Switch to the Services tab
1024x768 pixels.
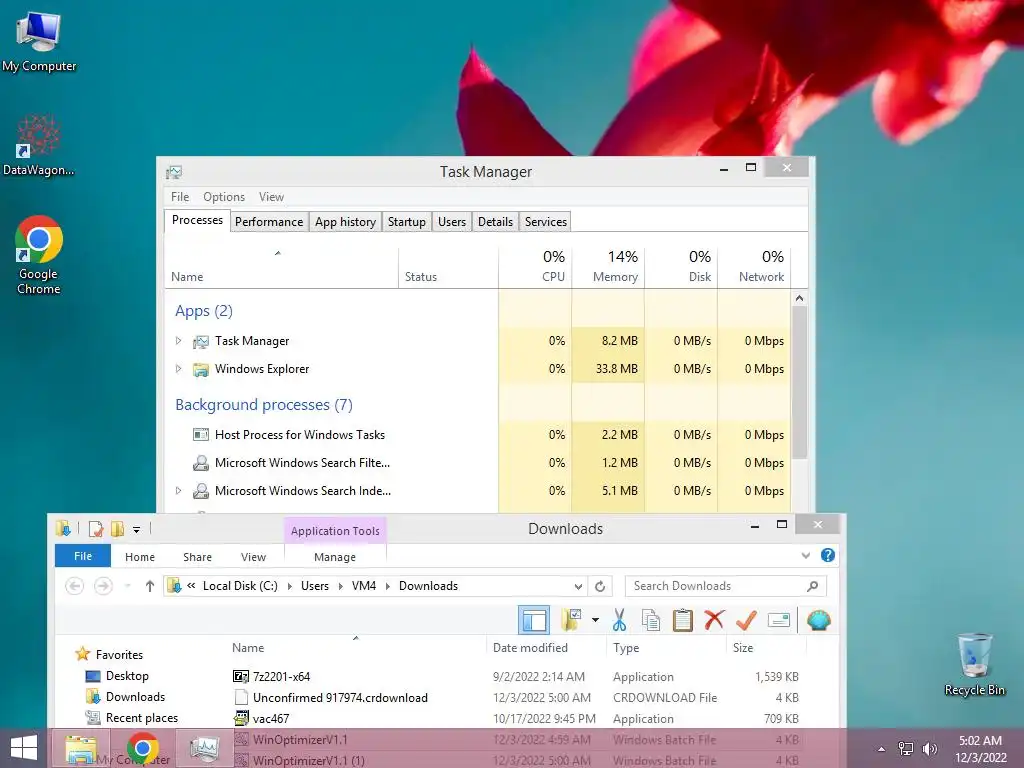[546, 221]
